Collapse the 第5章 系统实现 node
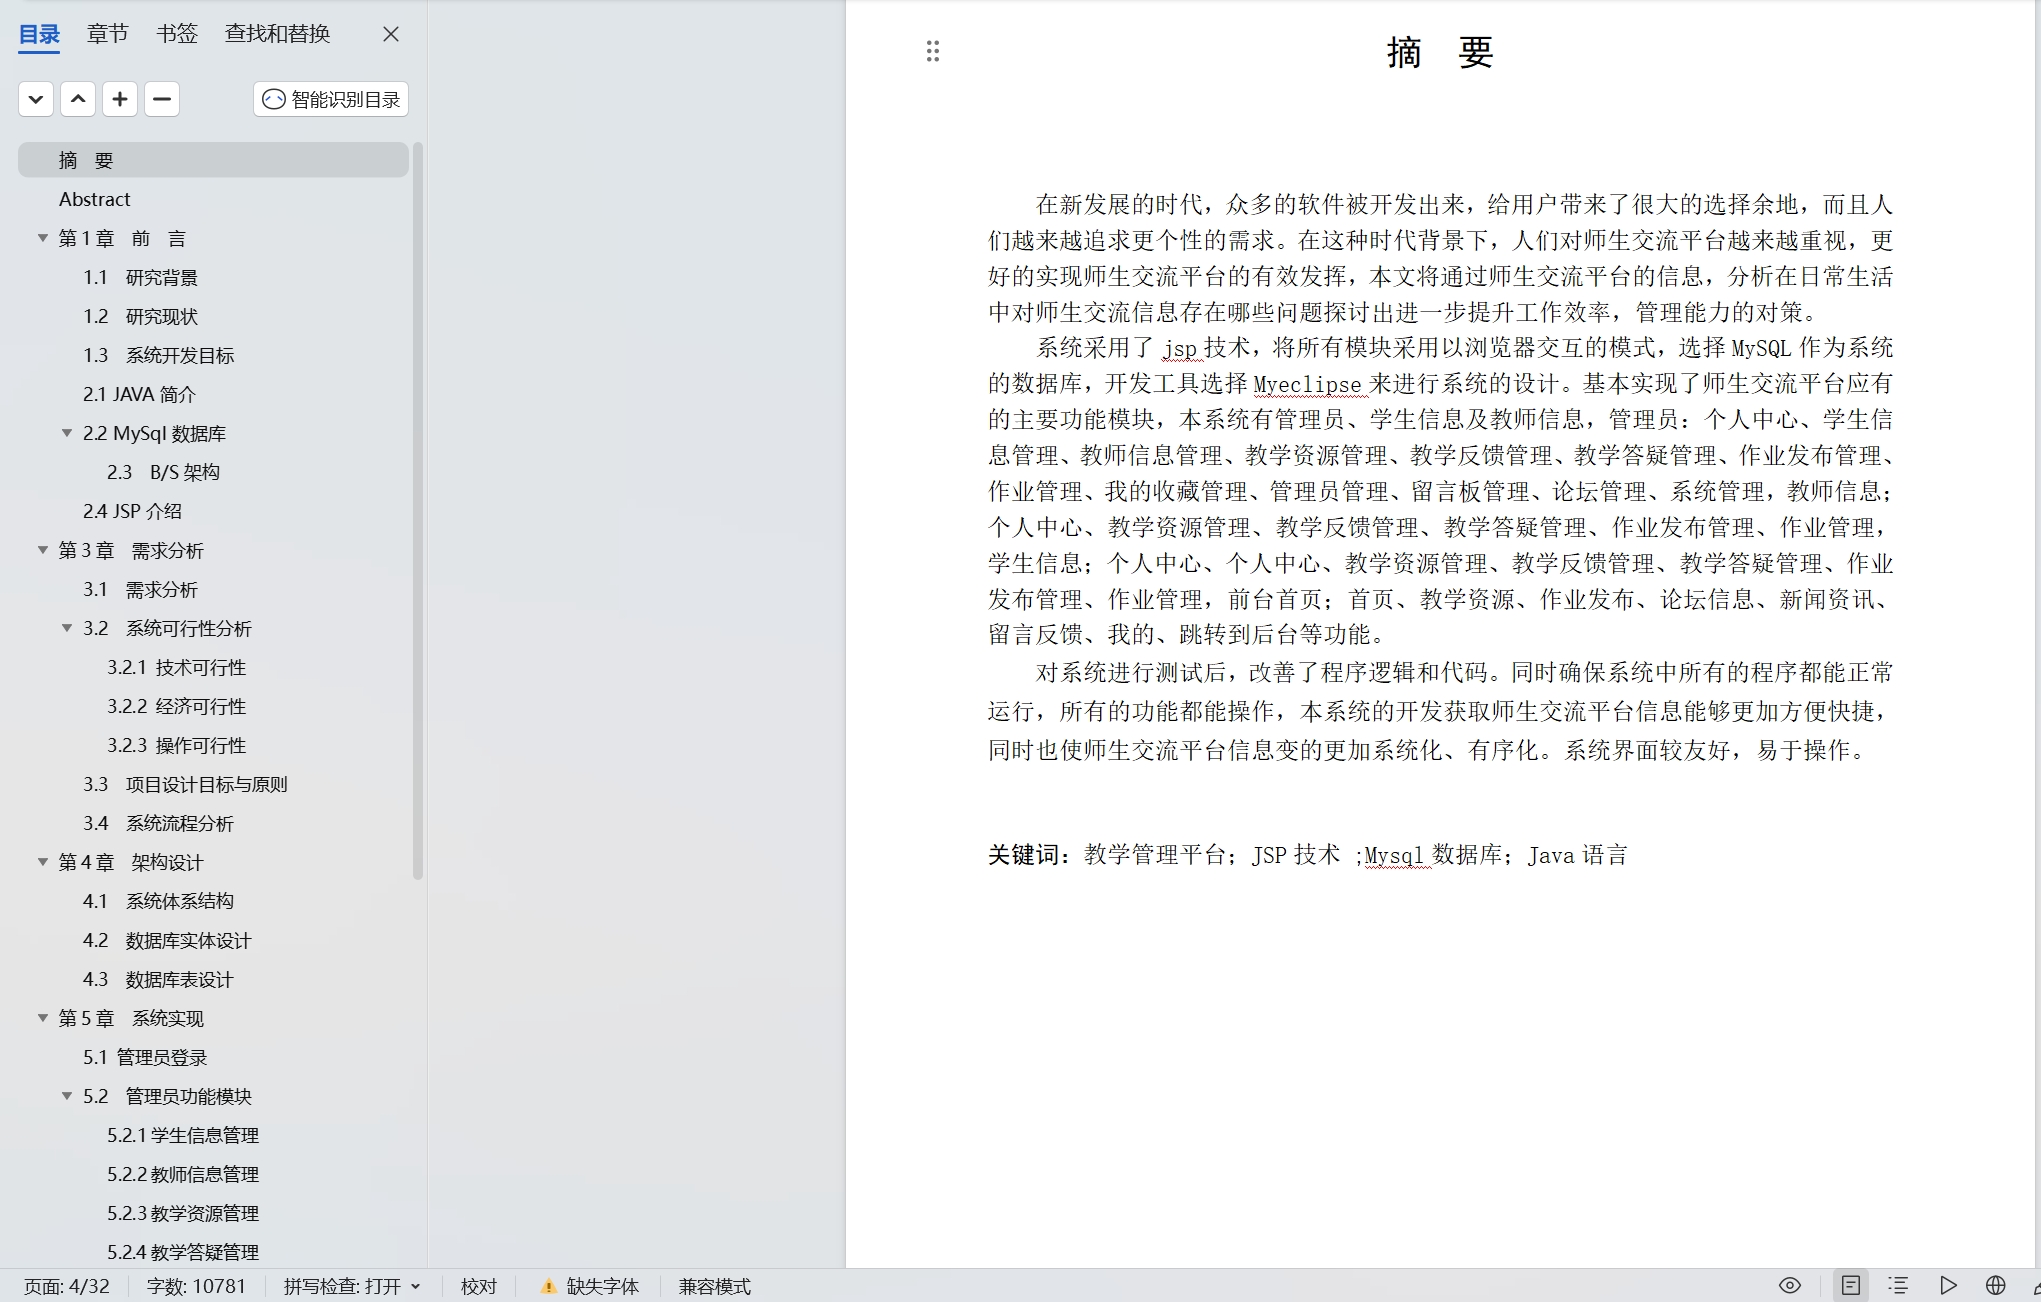Screen dimensions: 2041x1302 pos(43,1018)
